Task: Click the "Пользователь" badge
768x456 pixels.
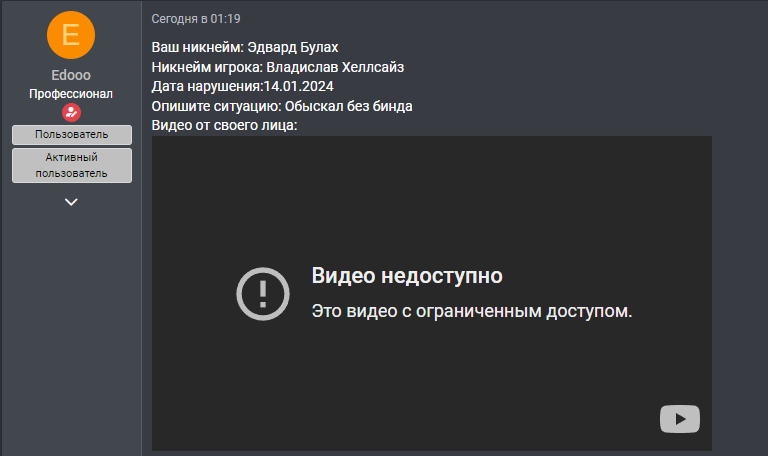Action: tap(71, 134)
